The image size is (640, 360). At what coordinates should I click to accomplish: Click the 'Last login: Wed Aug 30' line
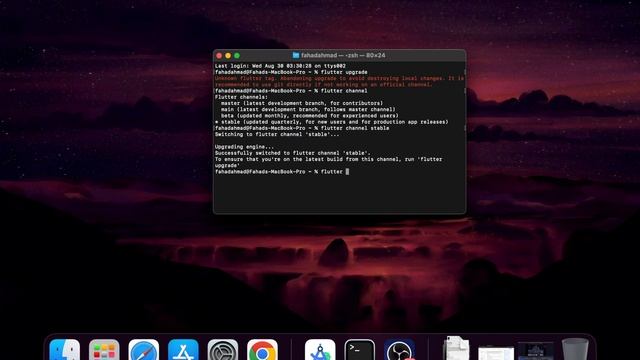point(280,66)
